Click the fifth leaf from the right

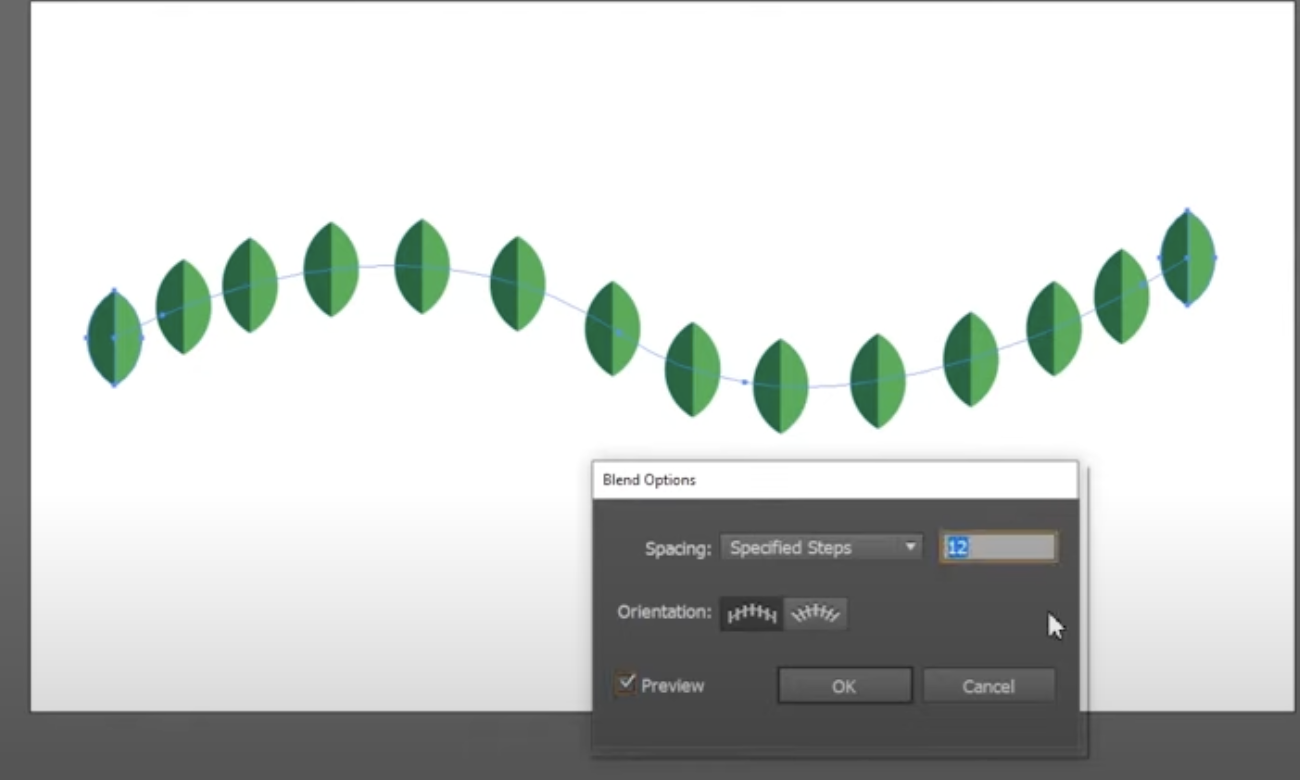click(877, 380)
